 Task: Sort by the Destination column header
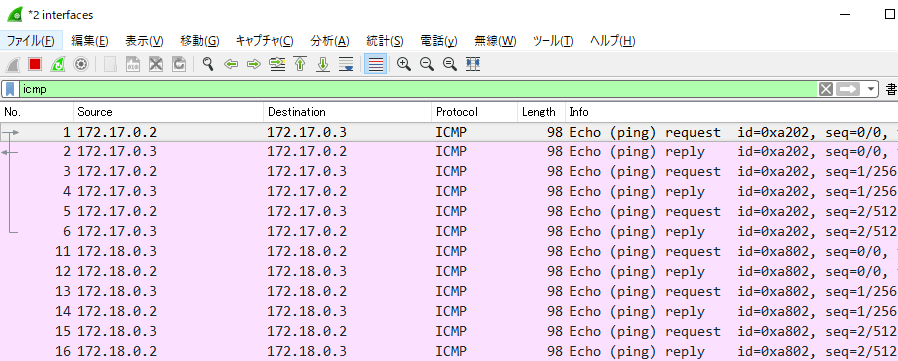coord(348,112)
